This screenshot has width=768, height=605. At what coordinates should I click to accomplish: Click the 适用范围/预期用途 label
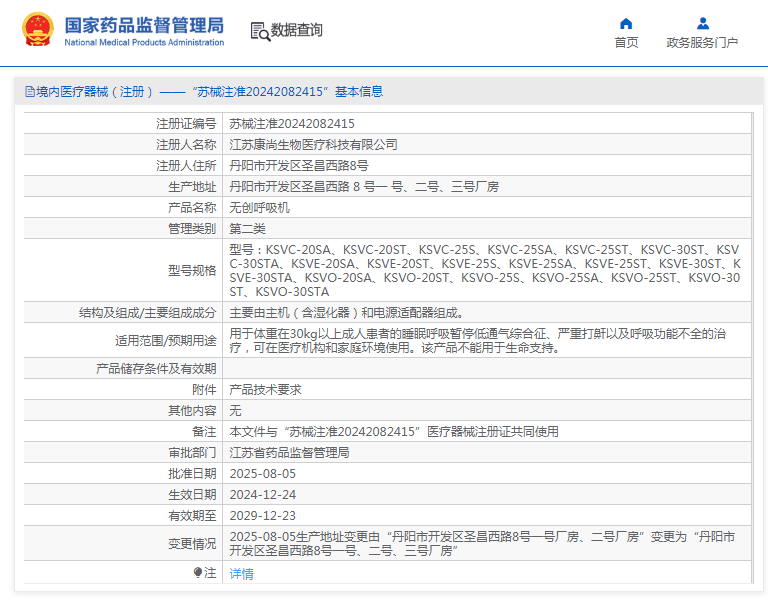pos(166,341)
